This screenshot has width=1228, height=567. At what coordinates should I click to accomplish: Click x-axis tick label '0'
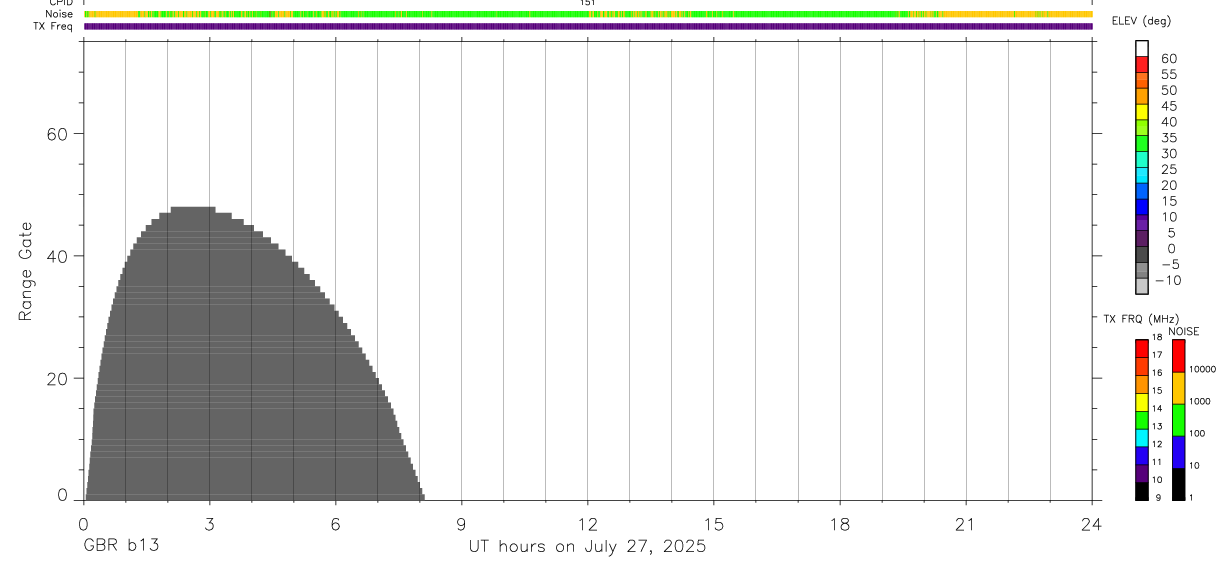(x=84, y=524)
